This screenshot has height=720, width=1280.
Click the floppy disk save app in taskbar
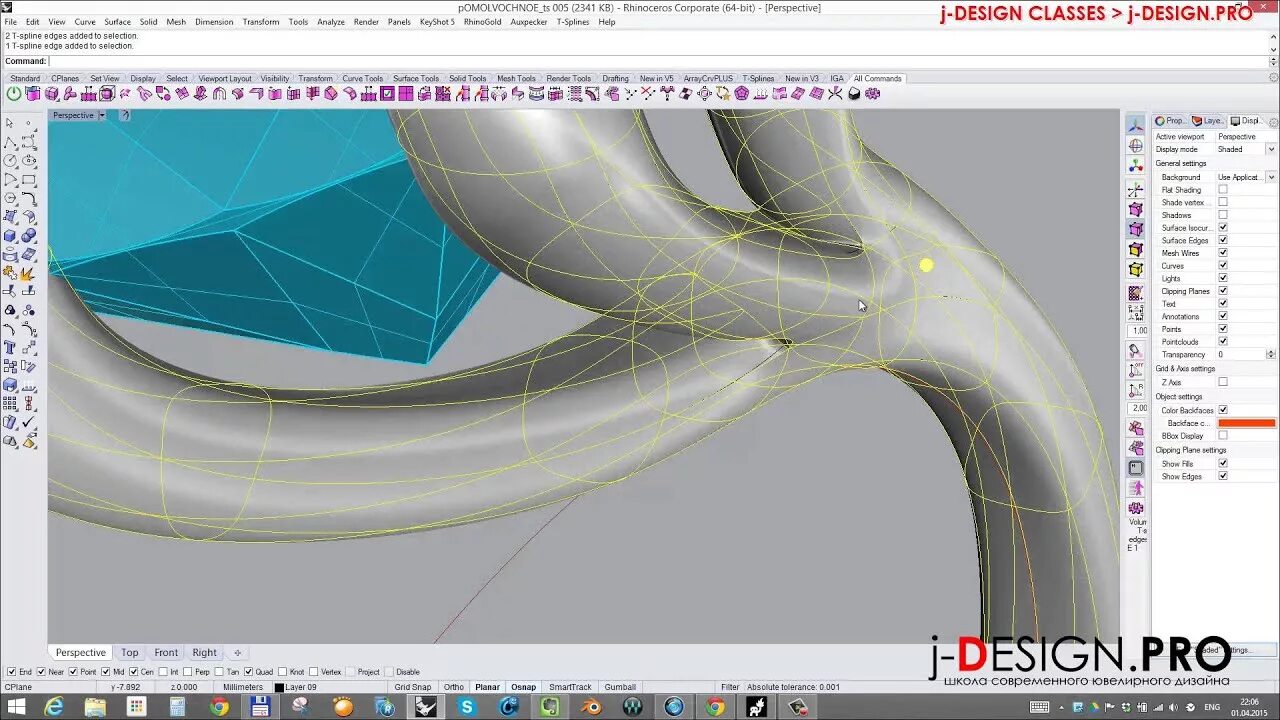260,707
